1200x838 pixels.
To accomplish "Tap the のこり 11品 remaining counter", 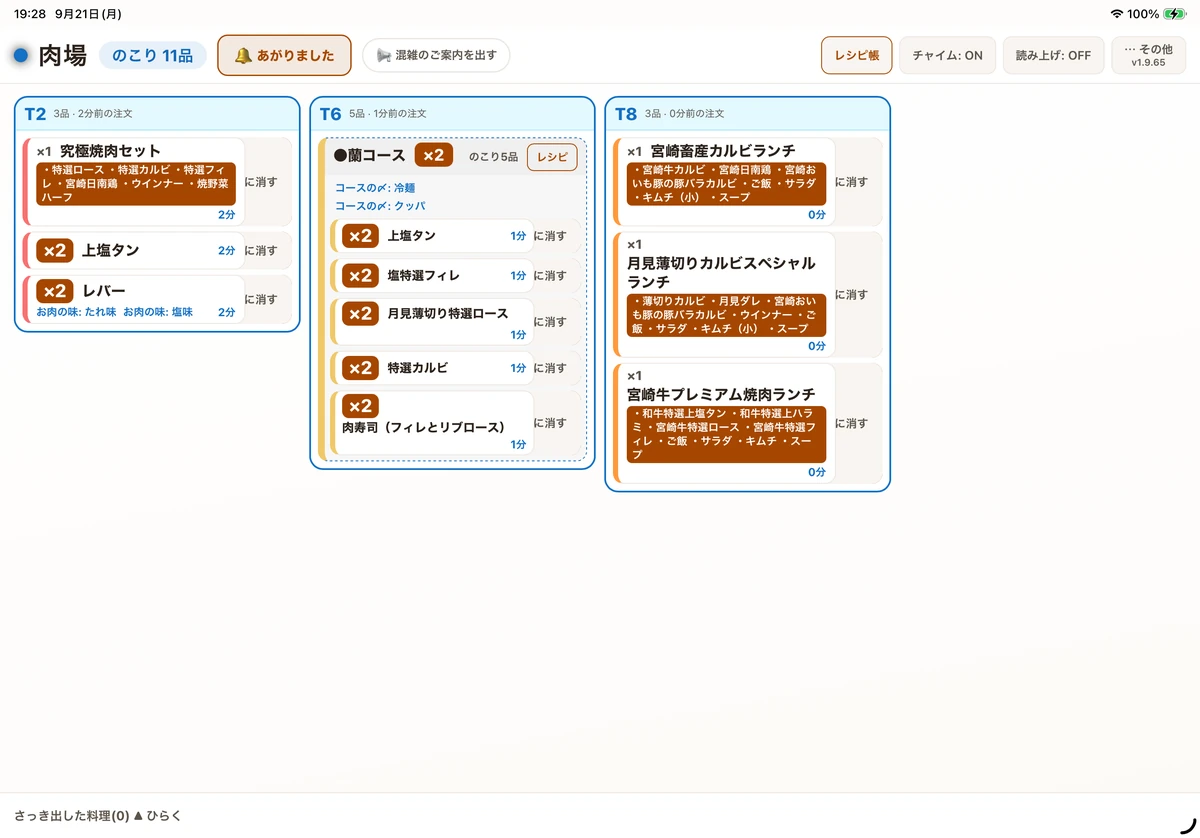I will [152, 56].
